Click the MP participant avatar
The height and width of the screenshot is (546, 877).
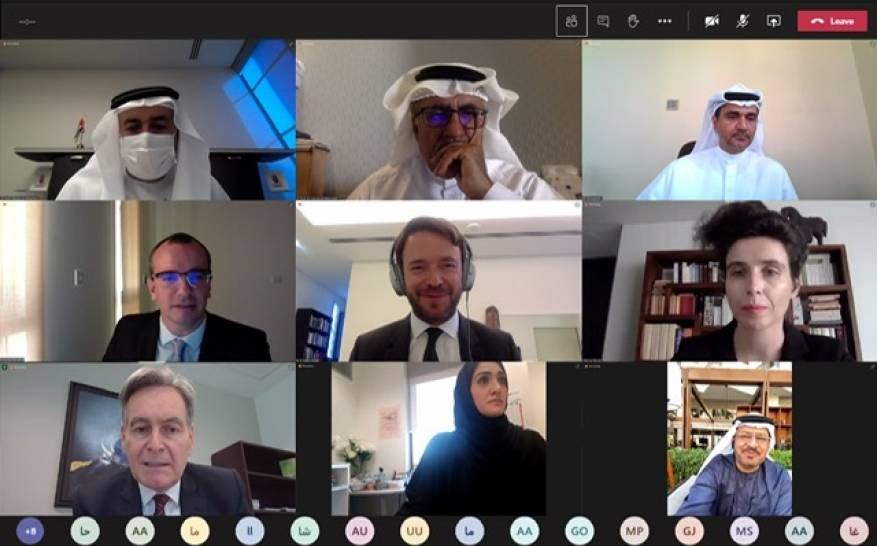click(x=634, y=530)
